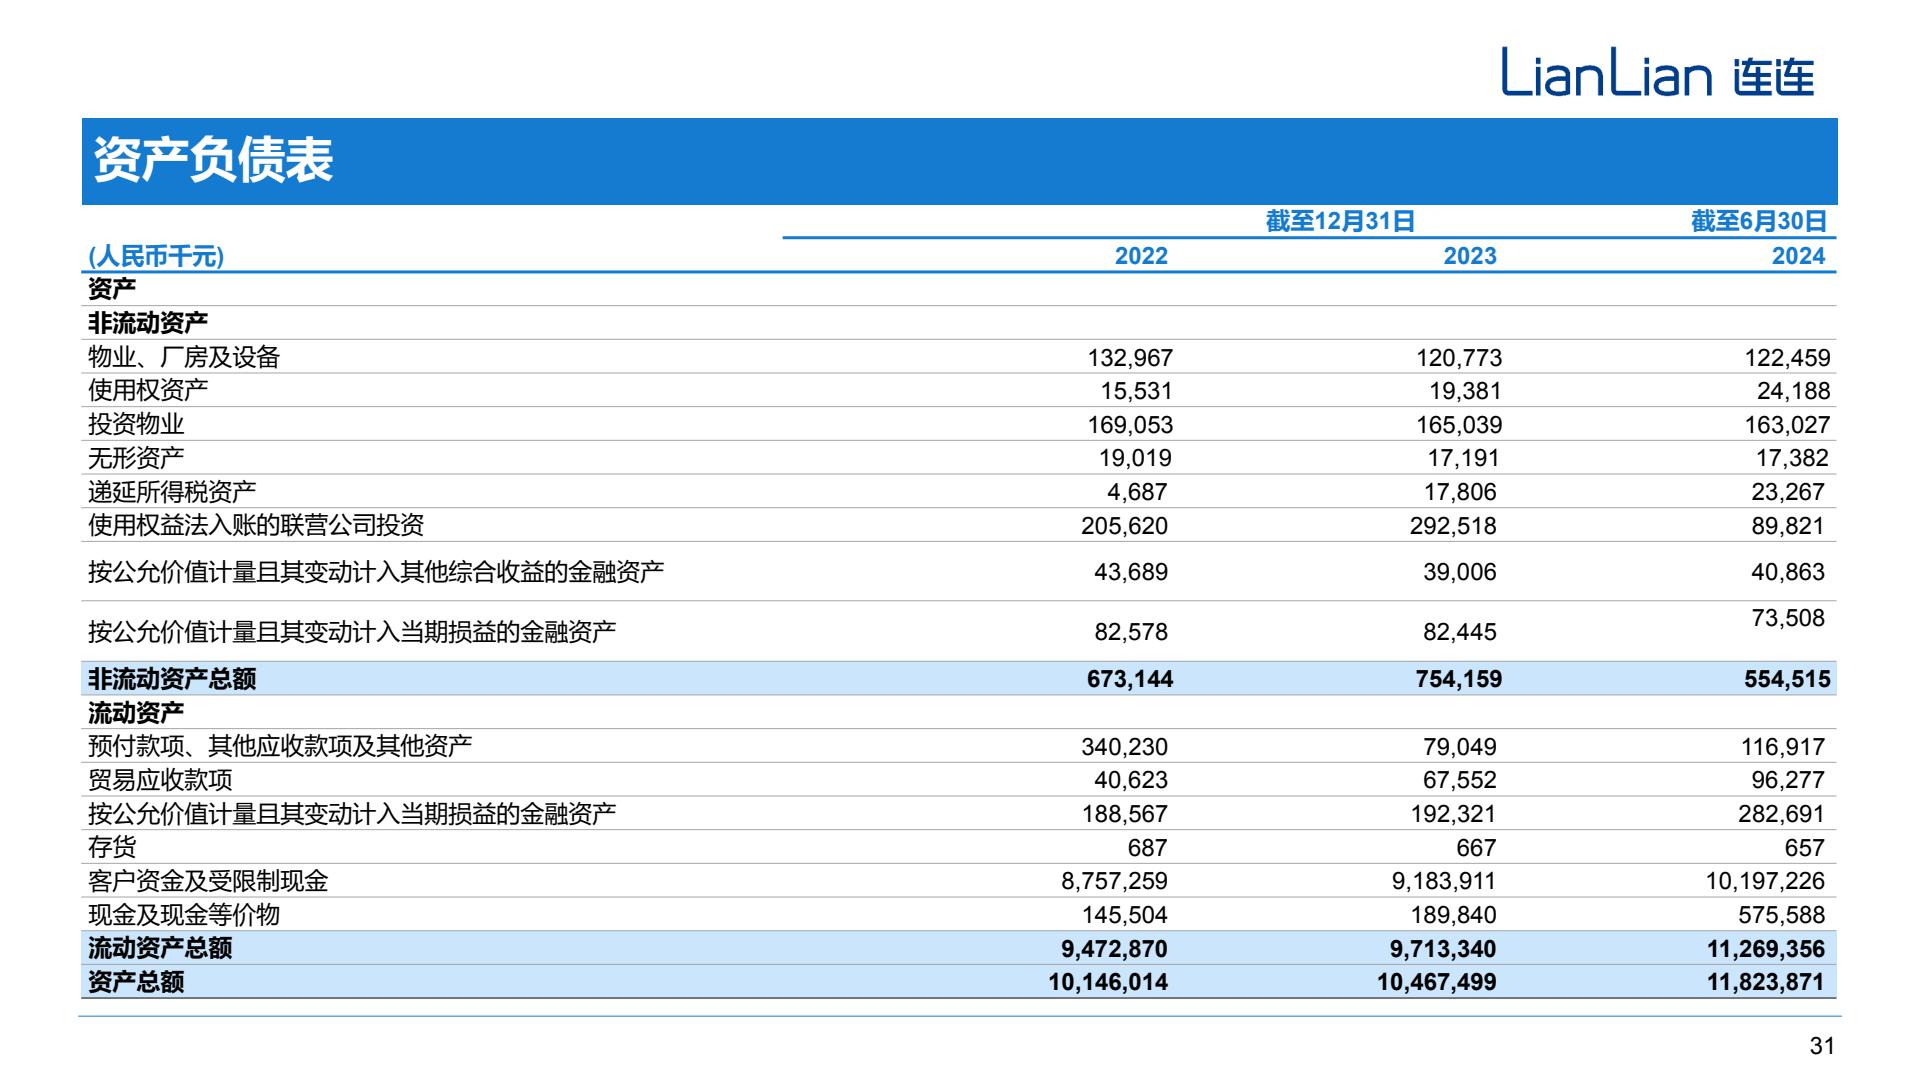
Task: Click the total value 754,159
Action: tap(1459, 679)
